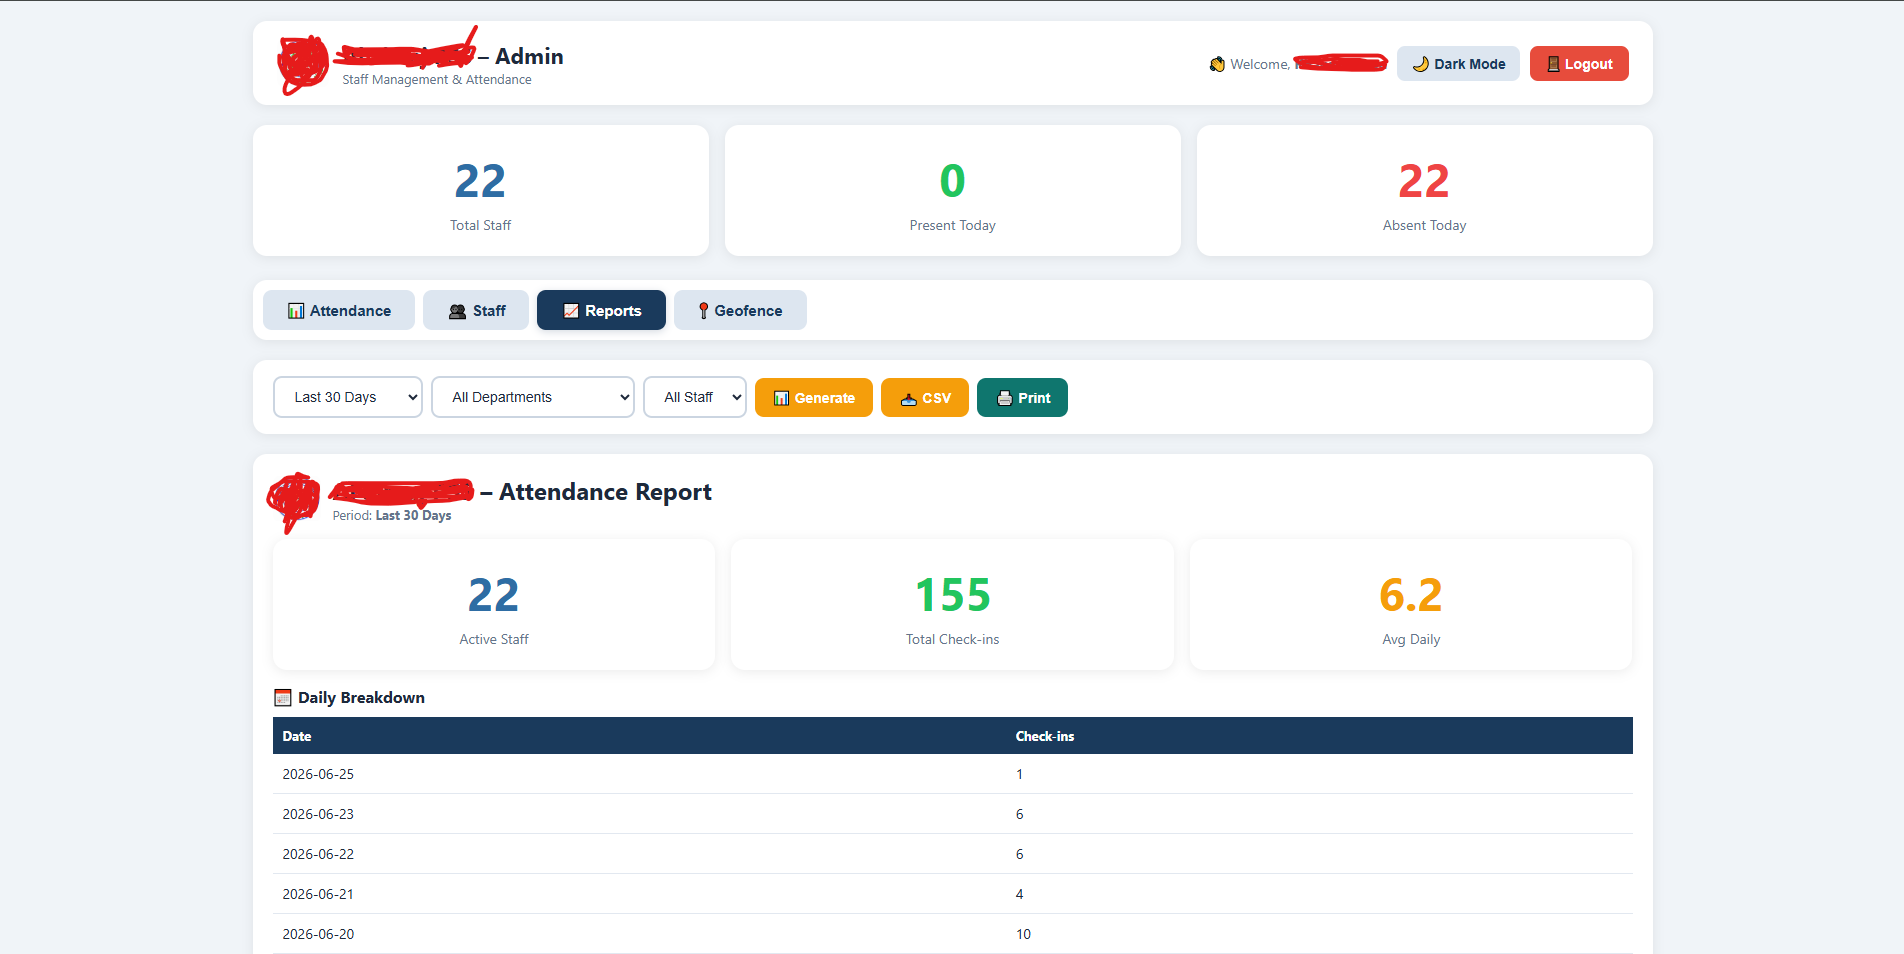This screenshot has width=1904, height=954.
Task: Click the printer icon on Print button
Action: click(1004, 398)
